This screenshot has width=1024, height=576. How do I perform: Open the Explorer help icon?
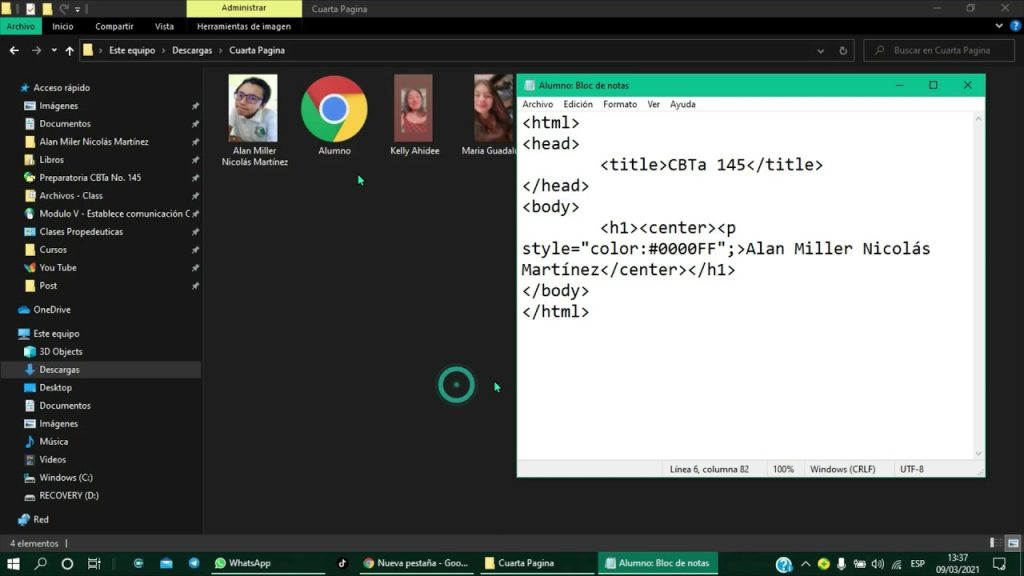1015,27
